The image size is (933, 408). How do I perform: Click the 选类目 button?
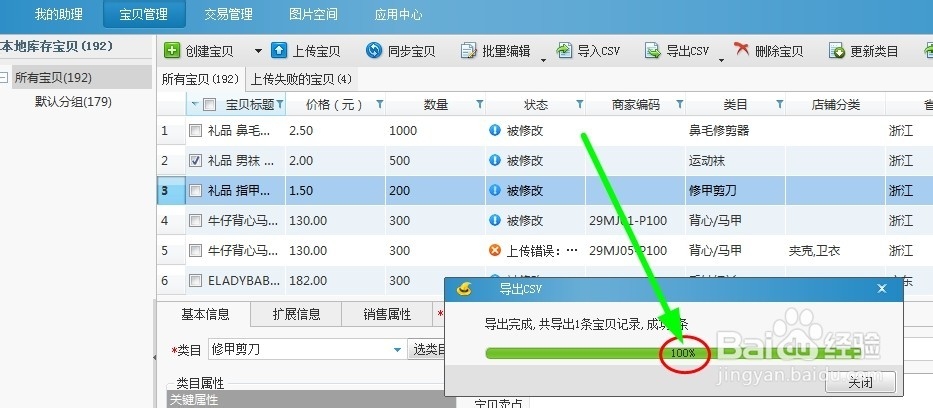(427, 350)
